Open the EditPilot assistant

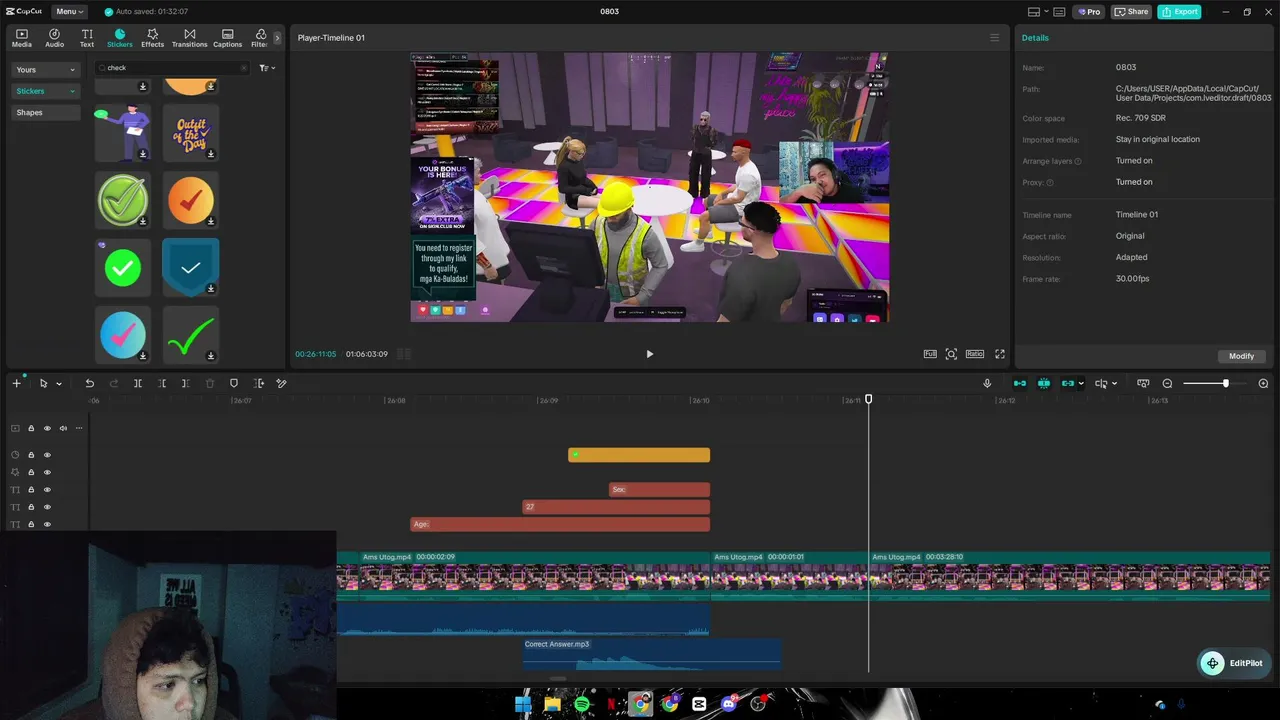[x=1232, y=663]
